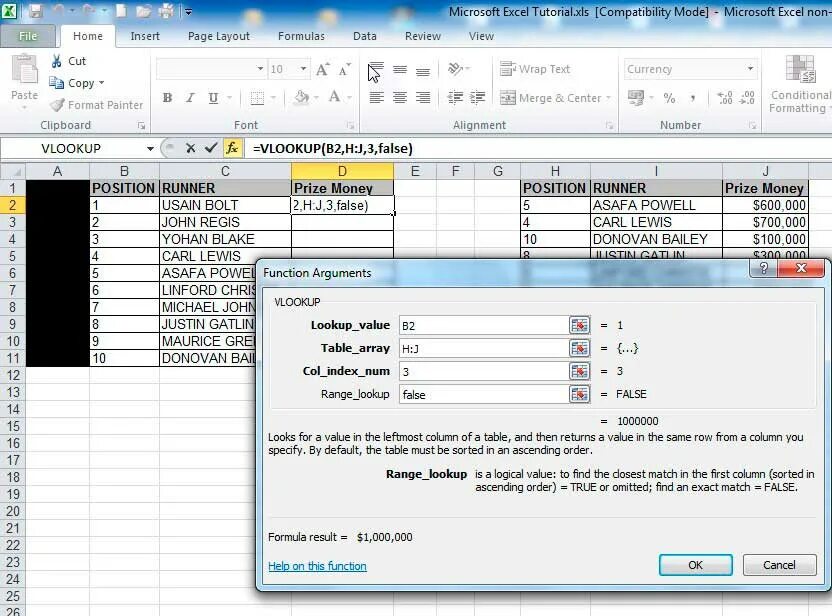
Task: Click the Decrease Indent icon
Action: pyautogui.click(x=455, y=98)
